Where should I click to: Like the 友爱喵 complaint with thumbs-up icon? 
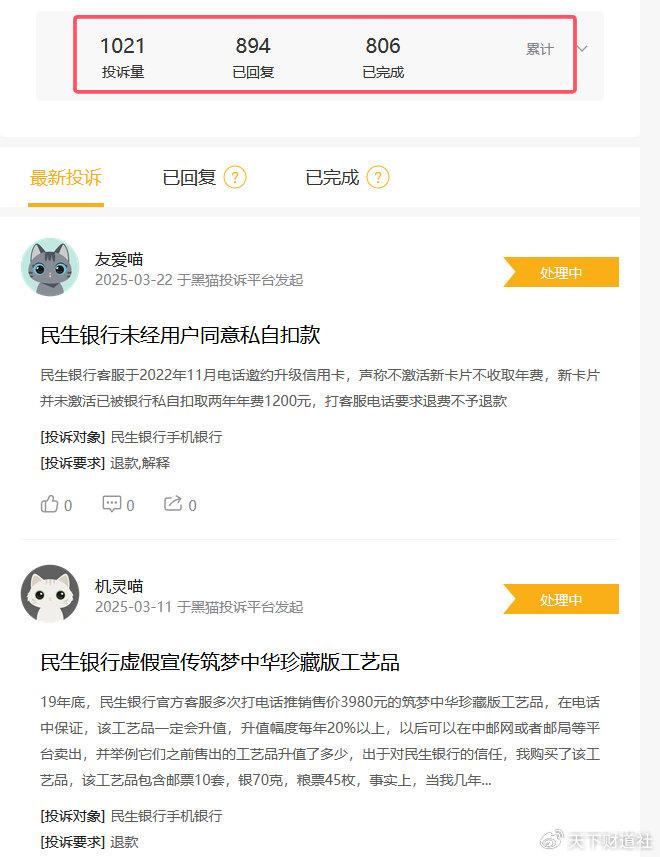pyautogui.click(x=50, y=504)
